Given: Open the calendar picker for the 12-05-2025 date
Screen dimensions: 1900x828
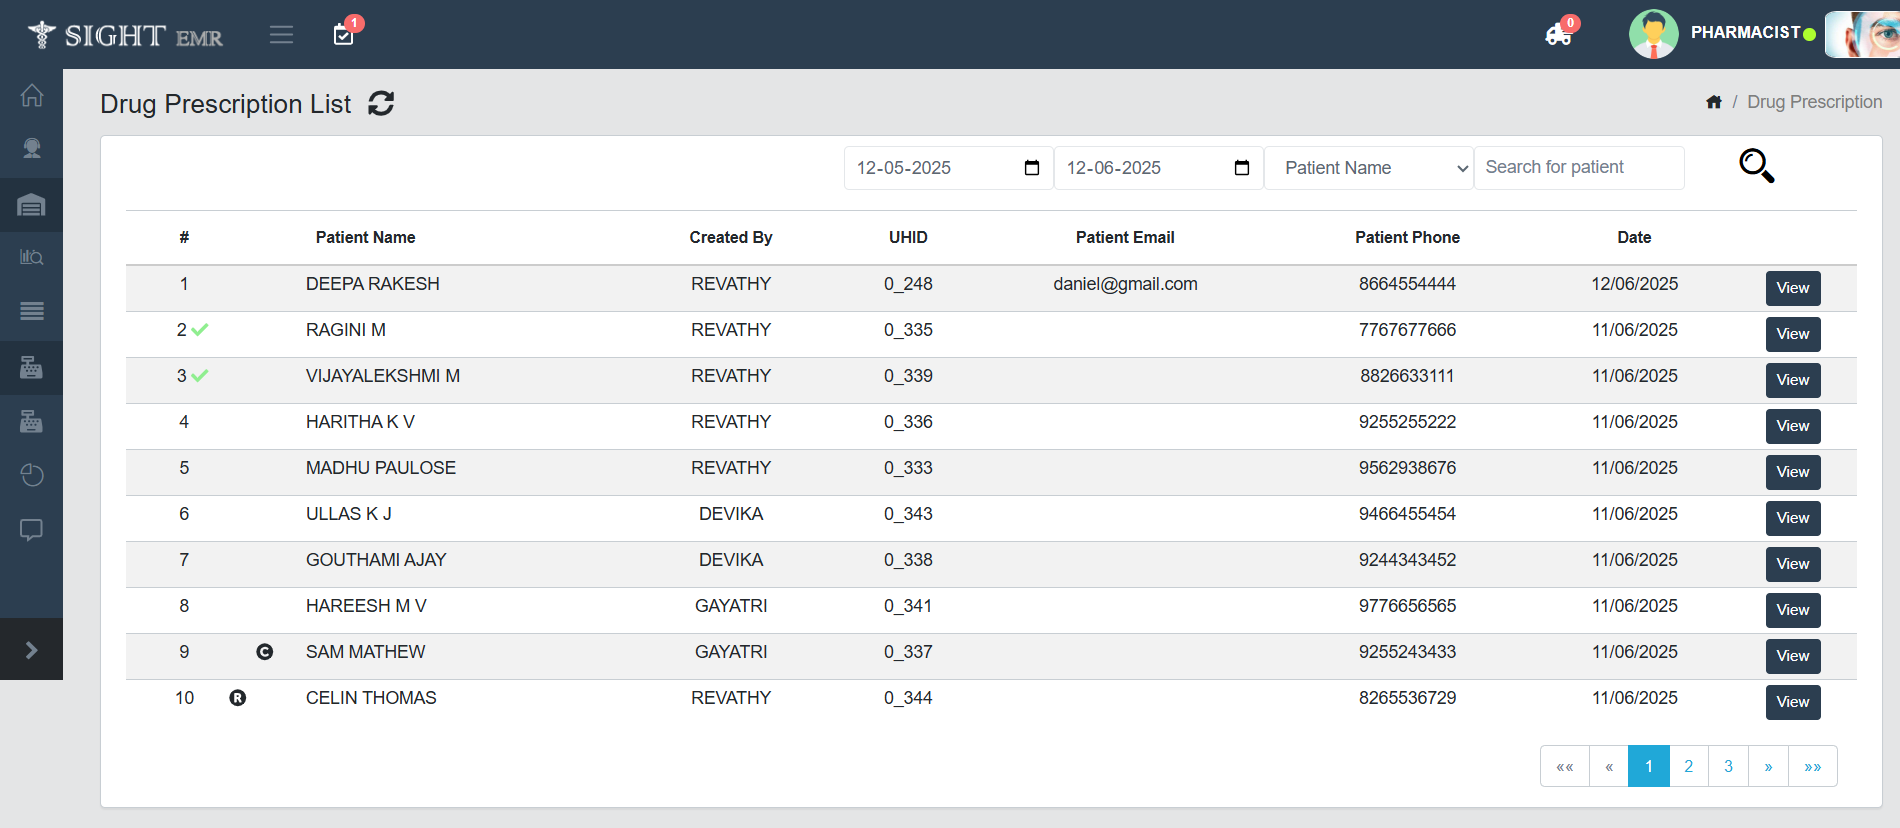Looking at the screenshot, I should [x=1032, y=168].
